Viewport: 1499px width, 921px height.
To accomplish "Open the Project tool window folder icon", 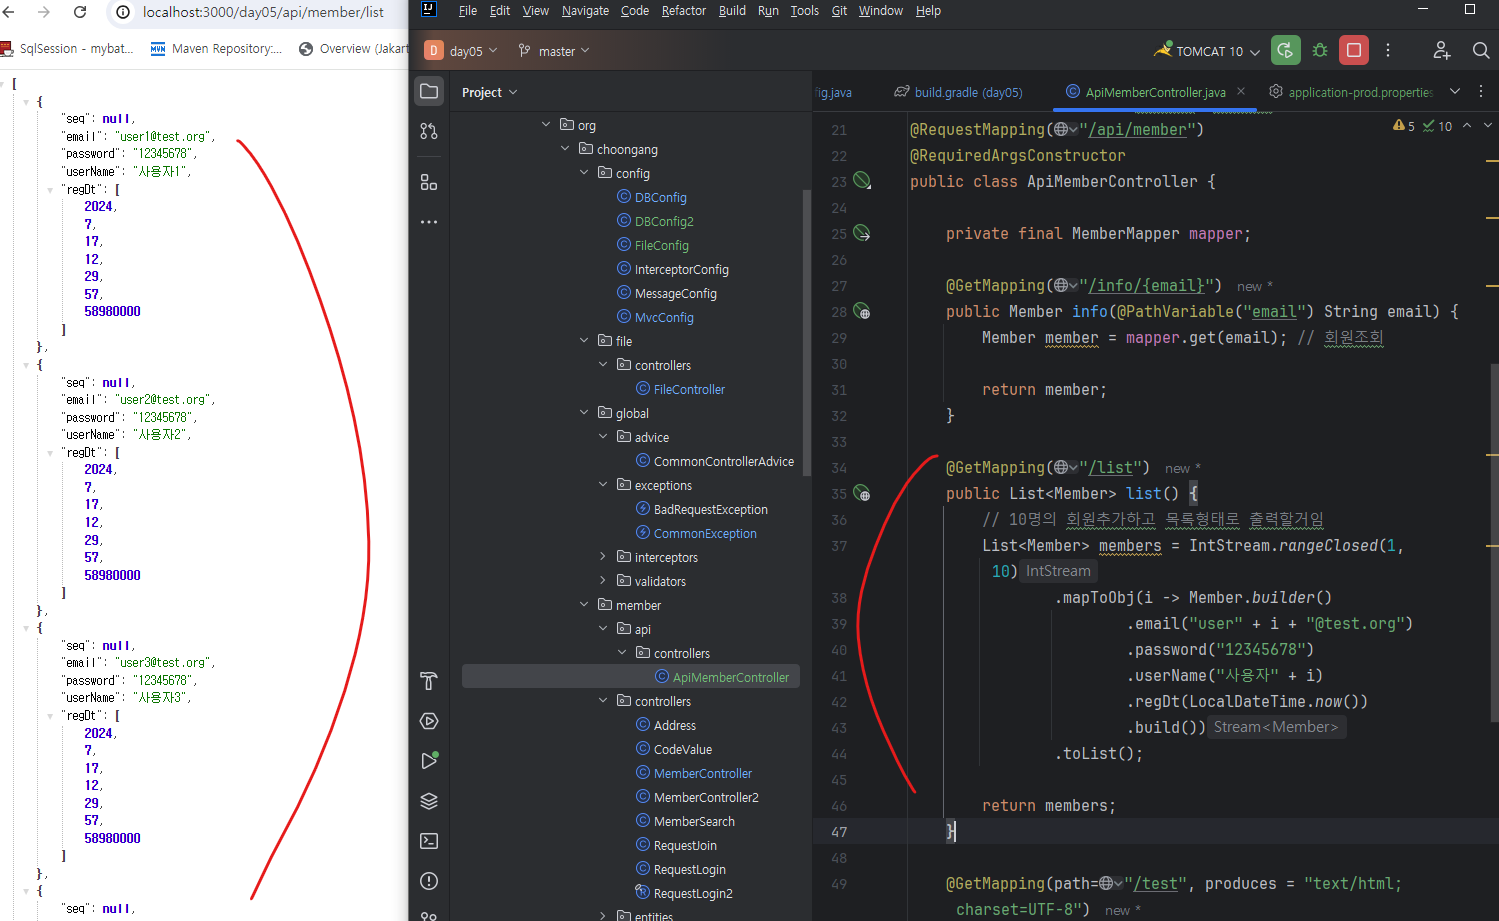I will tap(429, 91).
